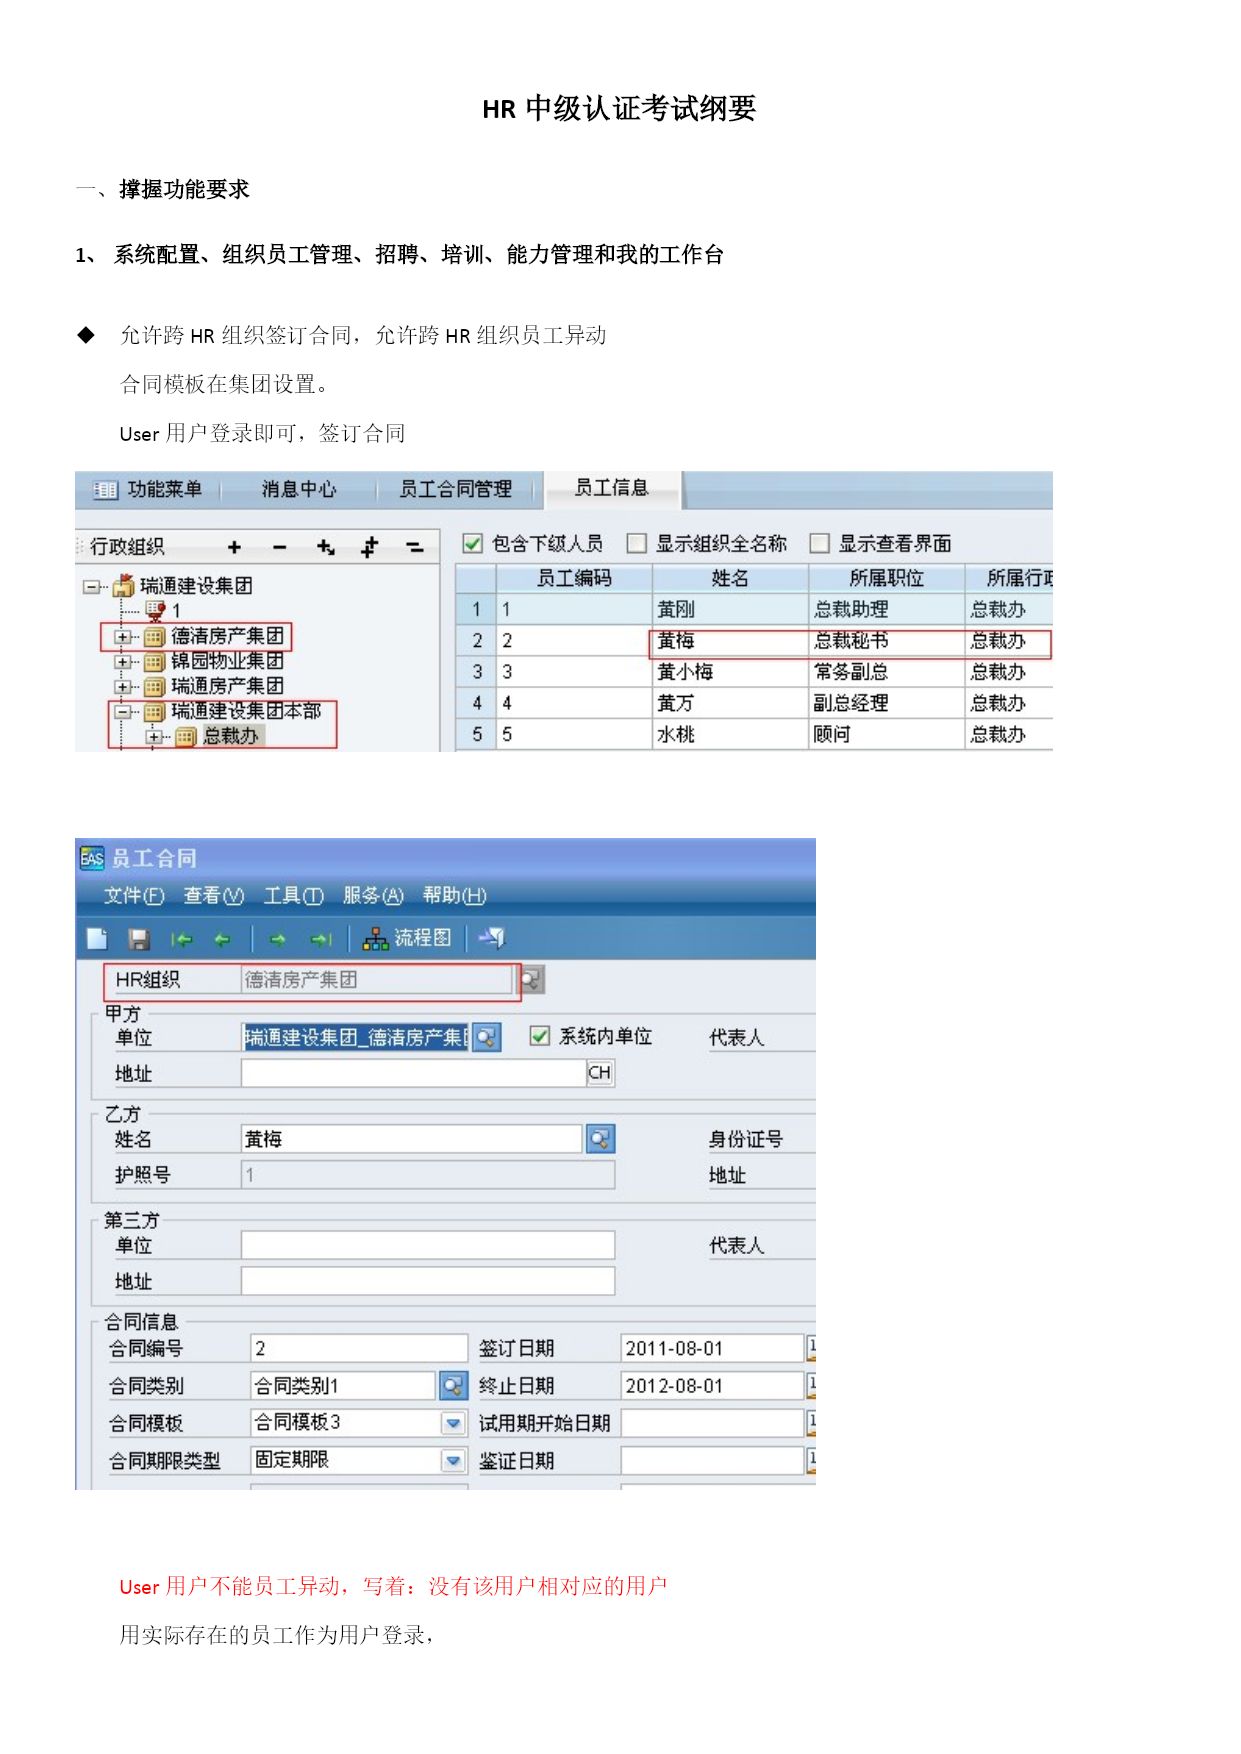Check 显示查看界面 checkbox

(x=819, y=543)
